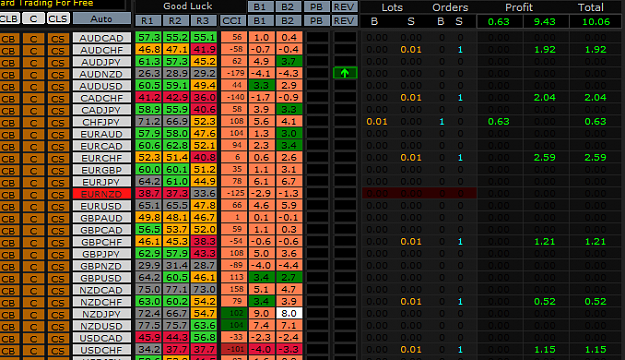Click the REV cell in AUDCAD row

coord(345,37)
